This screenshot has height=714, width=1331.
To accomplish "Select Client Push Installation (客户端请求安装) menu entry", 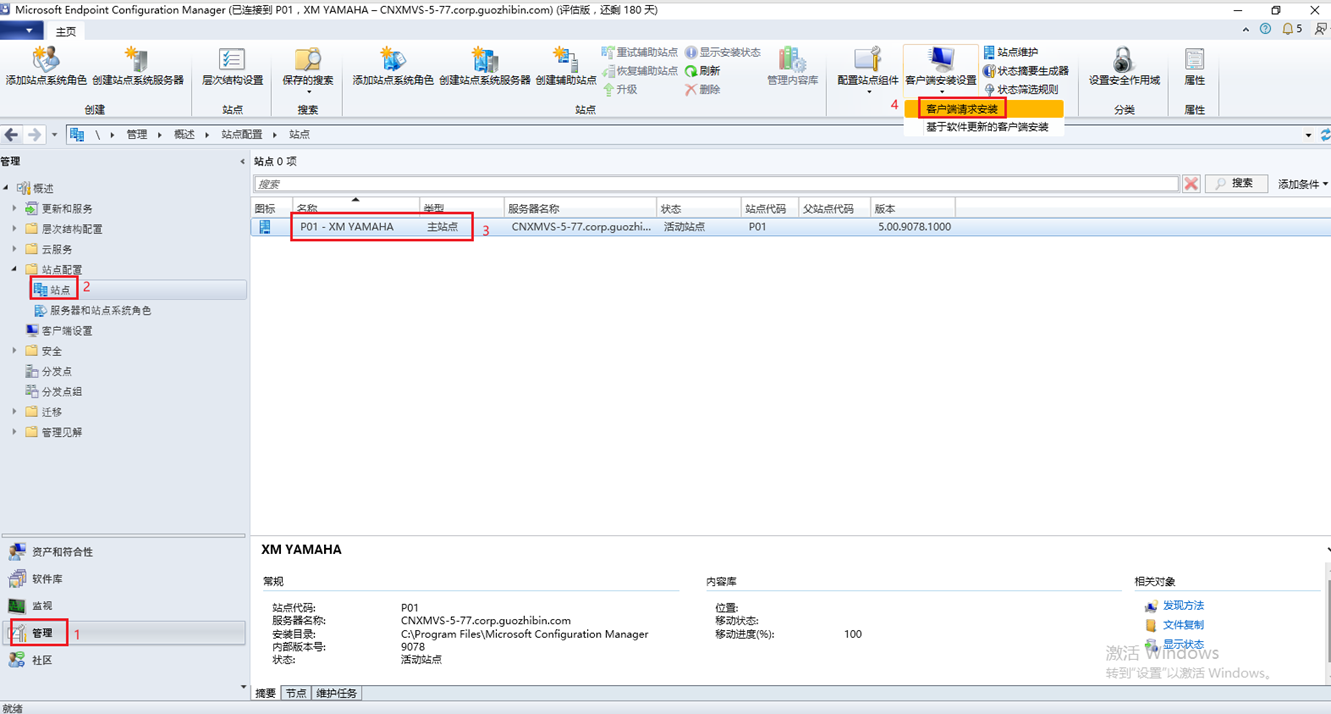I will [x=962, y=108].
